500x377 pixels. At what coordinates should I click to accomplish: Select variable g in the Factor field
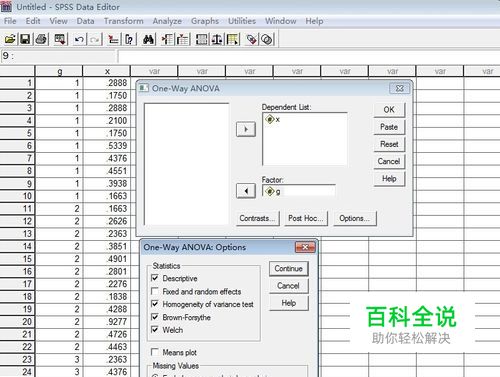pos(273,191)
